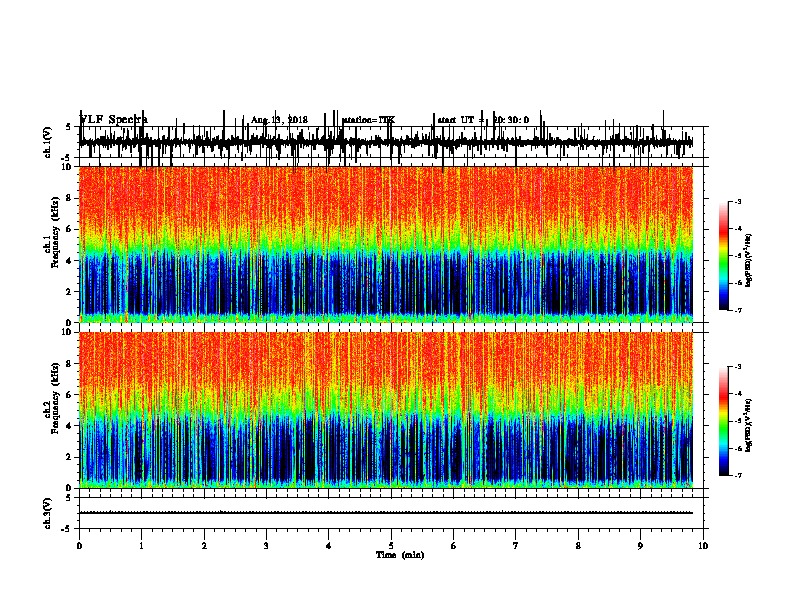Select the ch.1 color bar log(PSD) label
Image resolution: width=792 pixels, height=612 pixels.
click(x=749, y=260)
